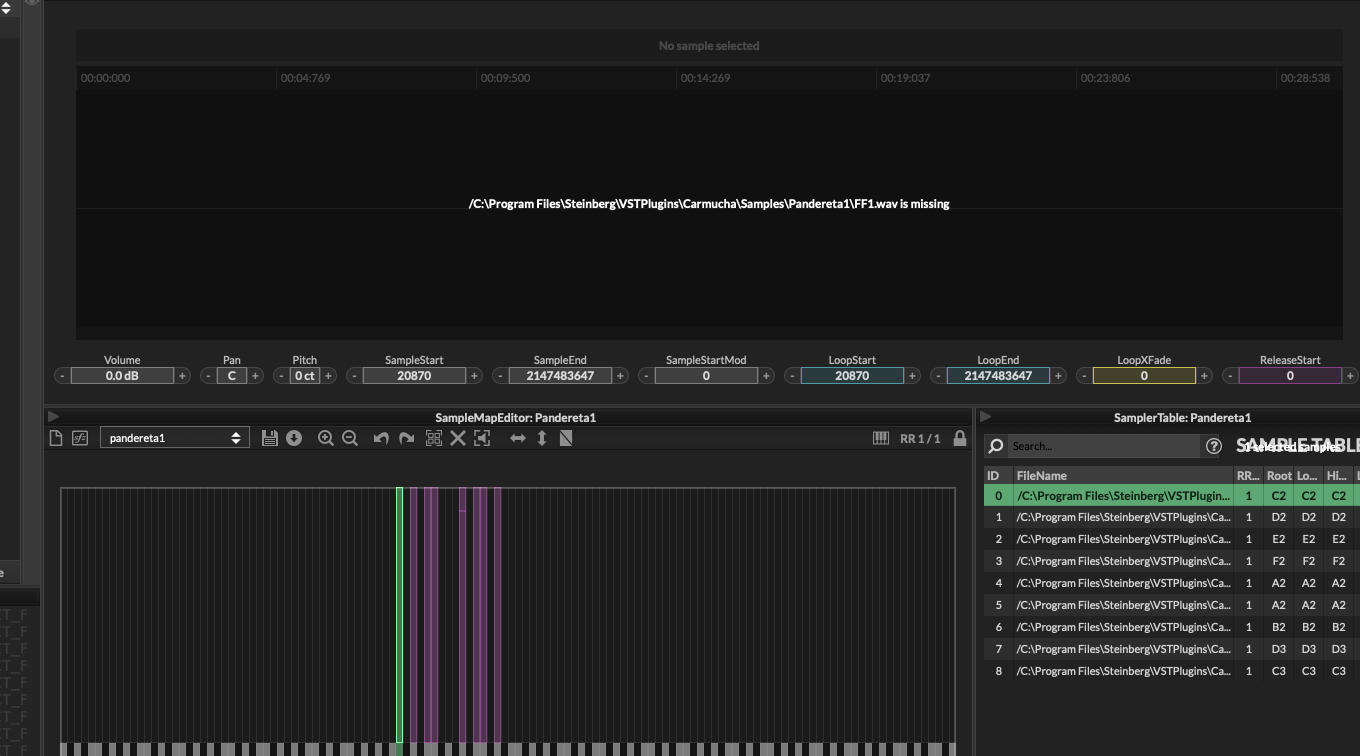Sort table by FileName column header
Viewport: 1360px width, 756px height.
point(1123,476)
